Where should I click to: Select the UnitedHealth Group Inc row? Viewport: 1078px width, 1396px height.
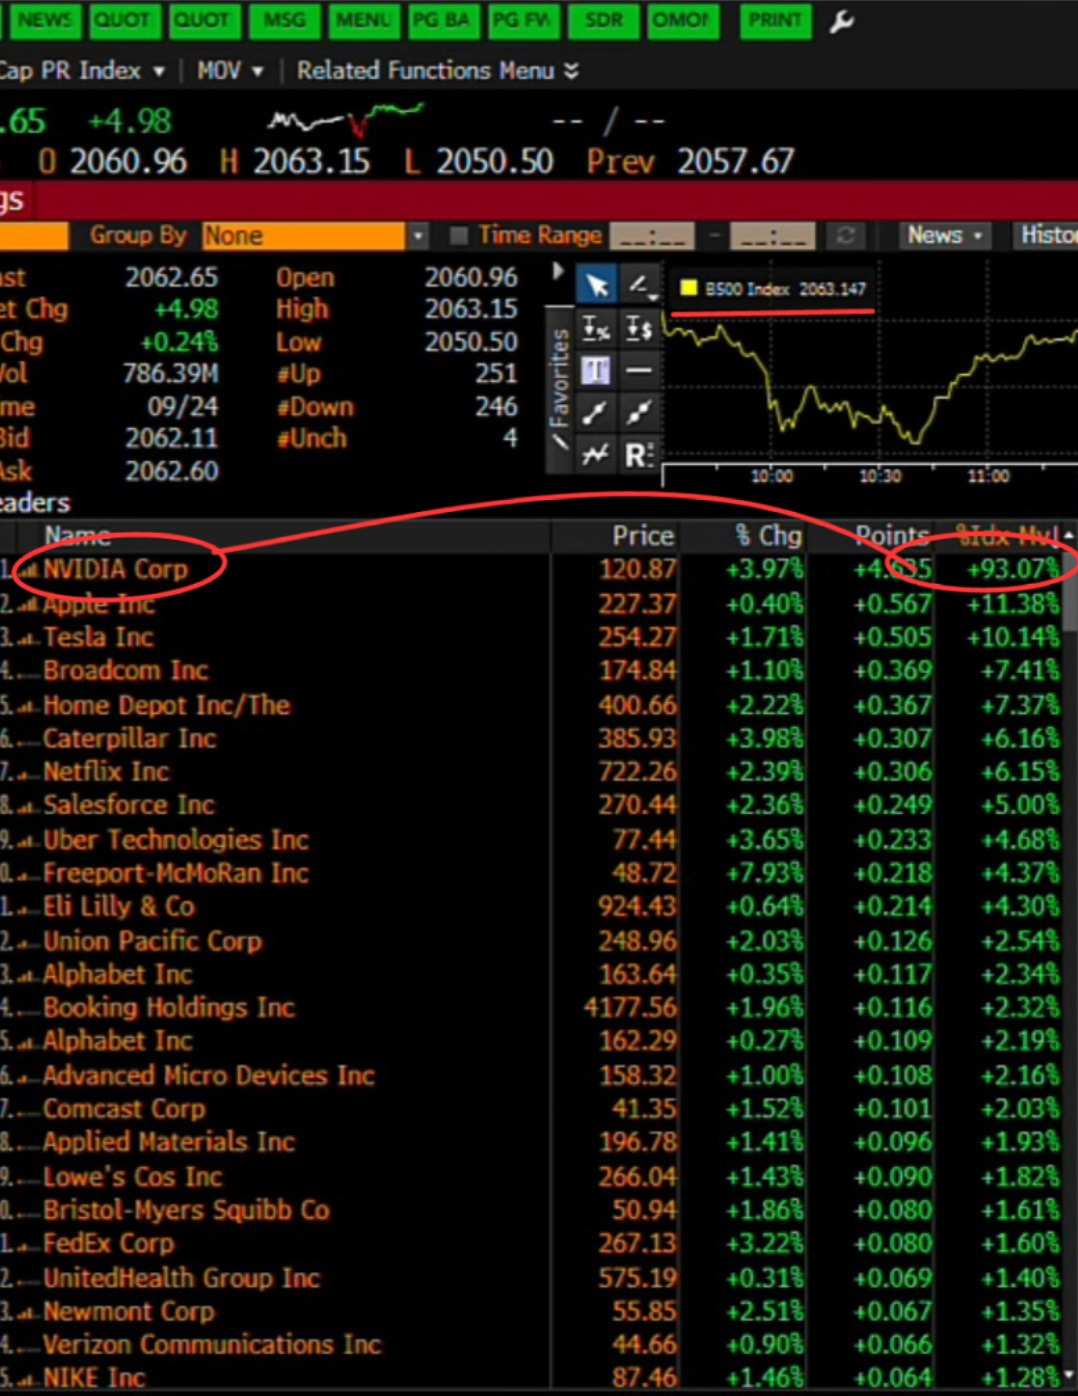pyautogui.click(x=530, y=1278)
